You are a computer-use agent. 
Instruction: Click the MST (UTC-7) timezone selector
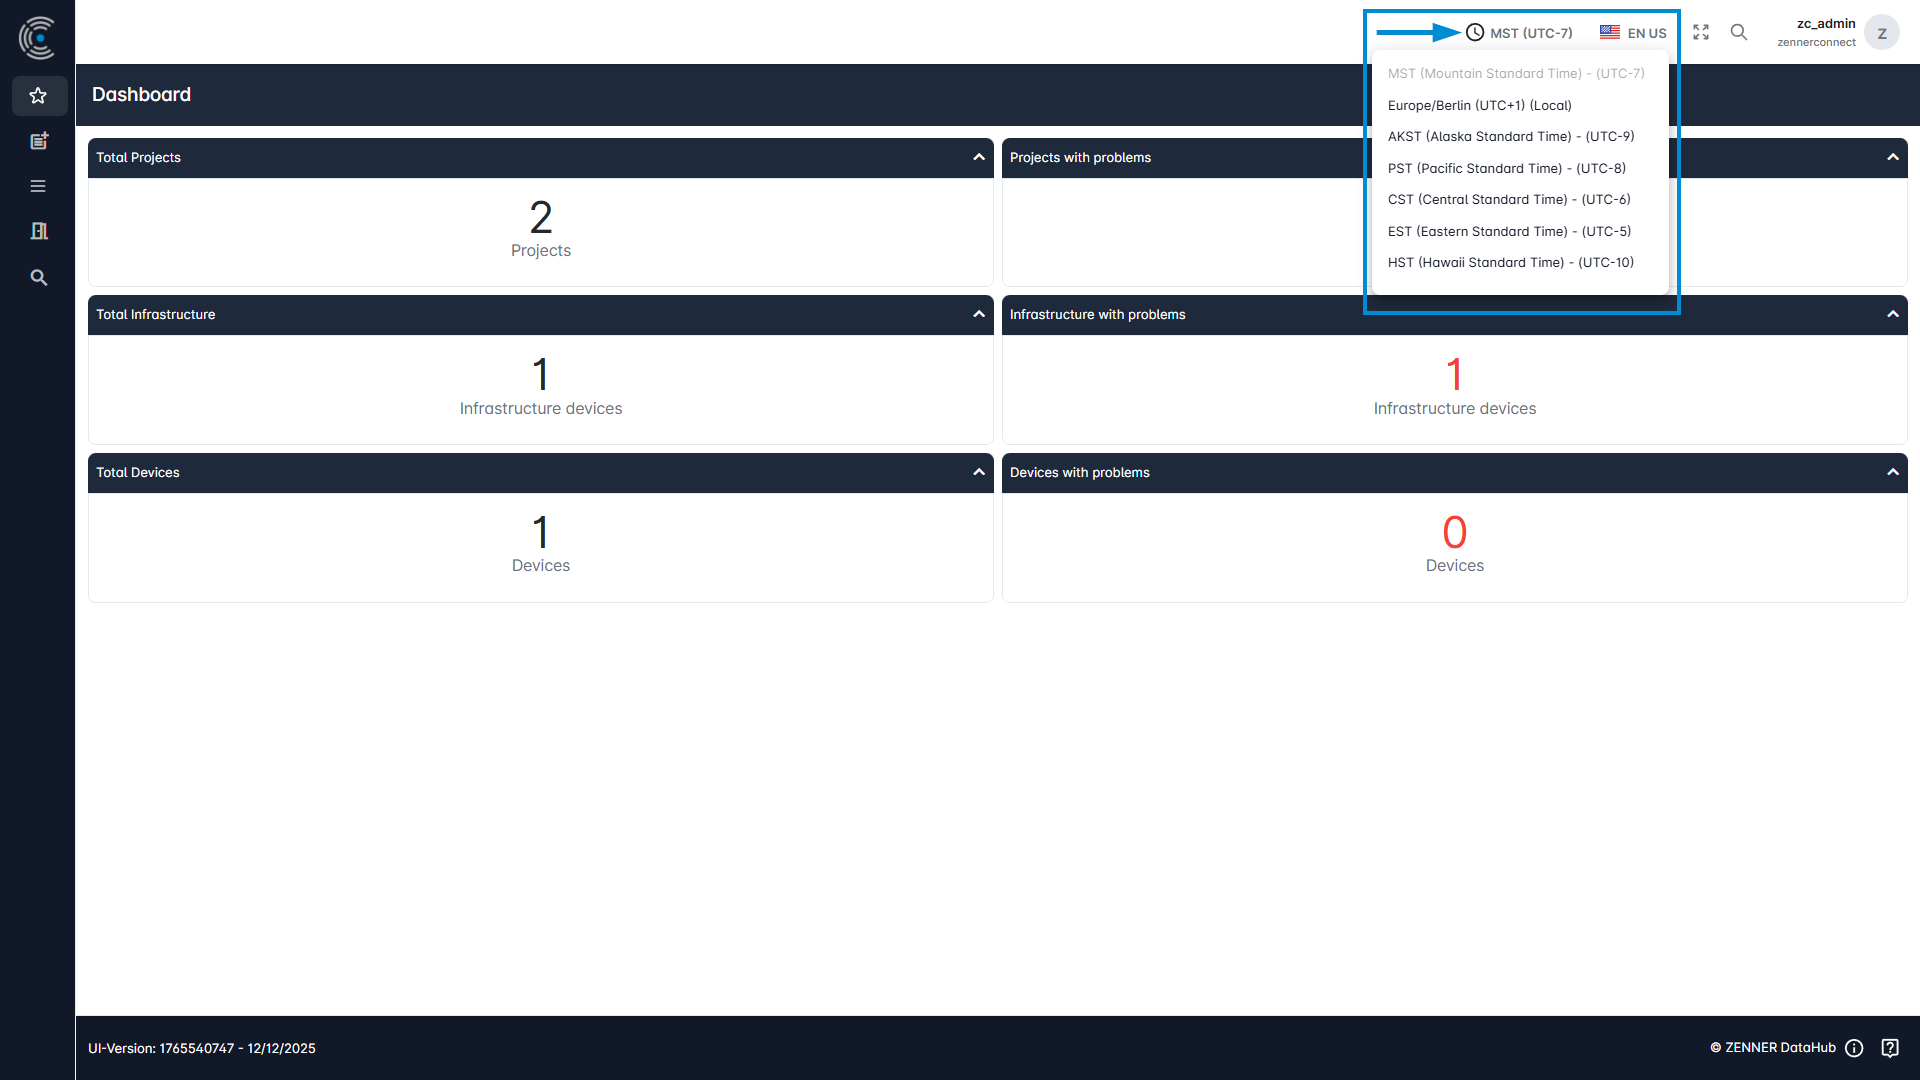pyautogui.click(x=1520, y=33)
